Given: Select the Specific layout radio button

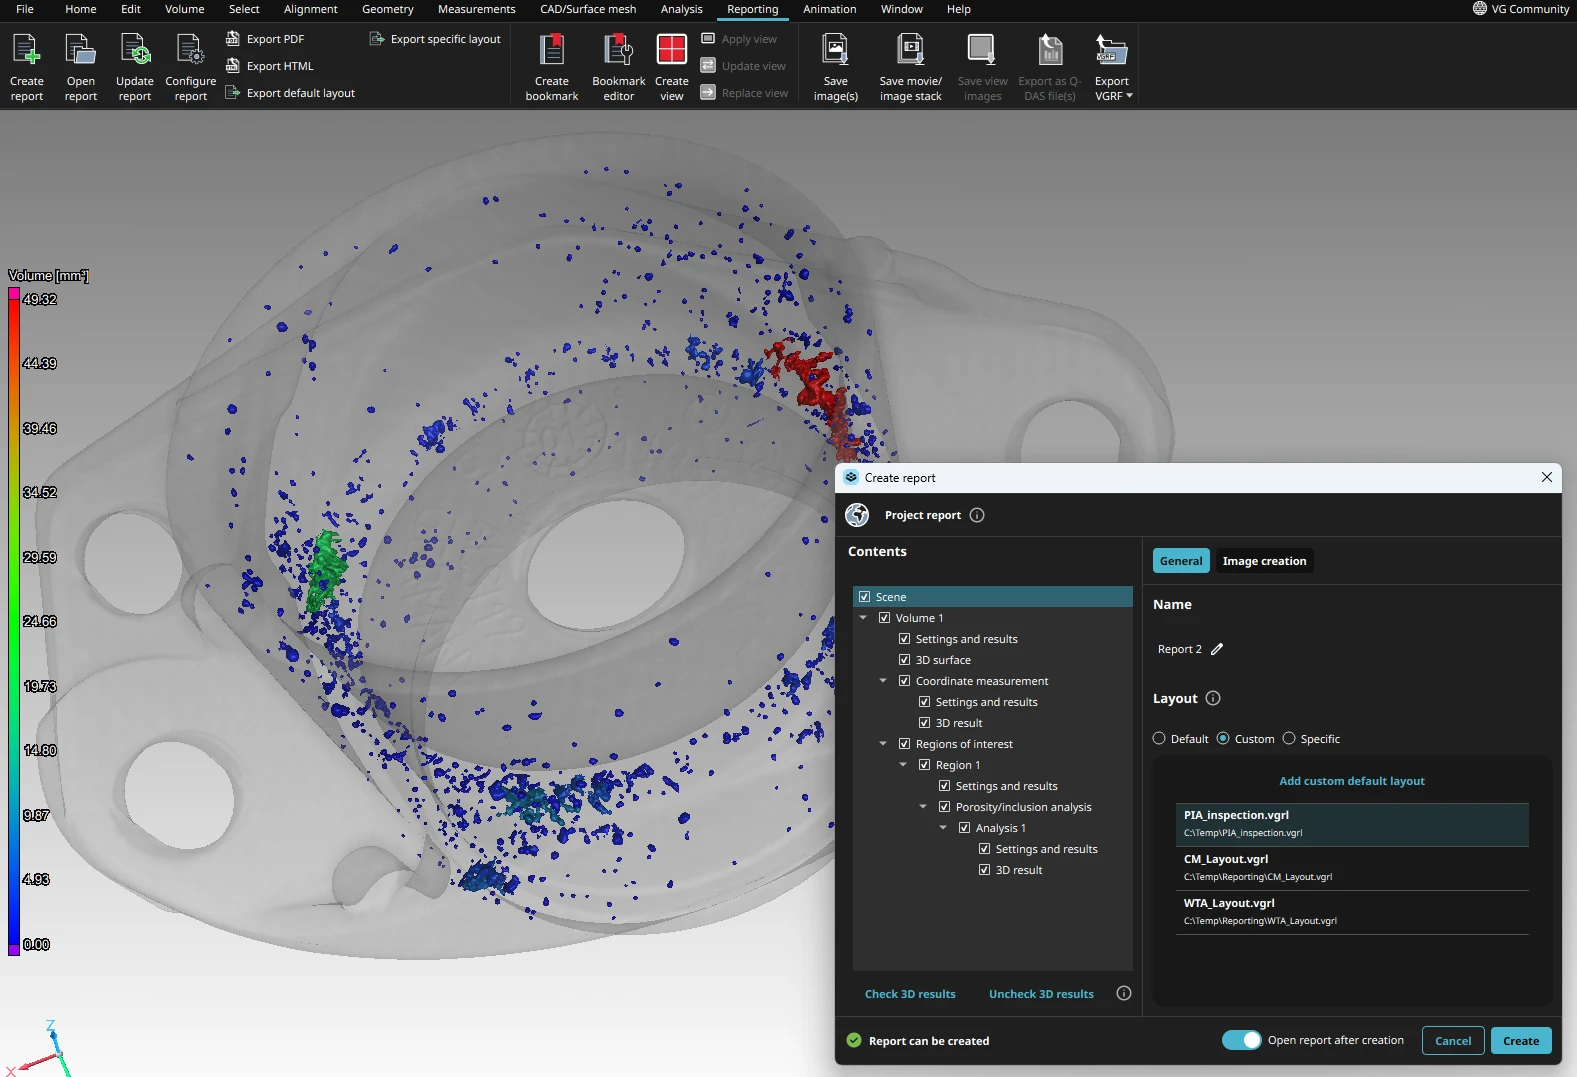Looking at the screenshot, I should (x=1289, y=739).
